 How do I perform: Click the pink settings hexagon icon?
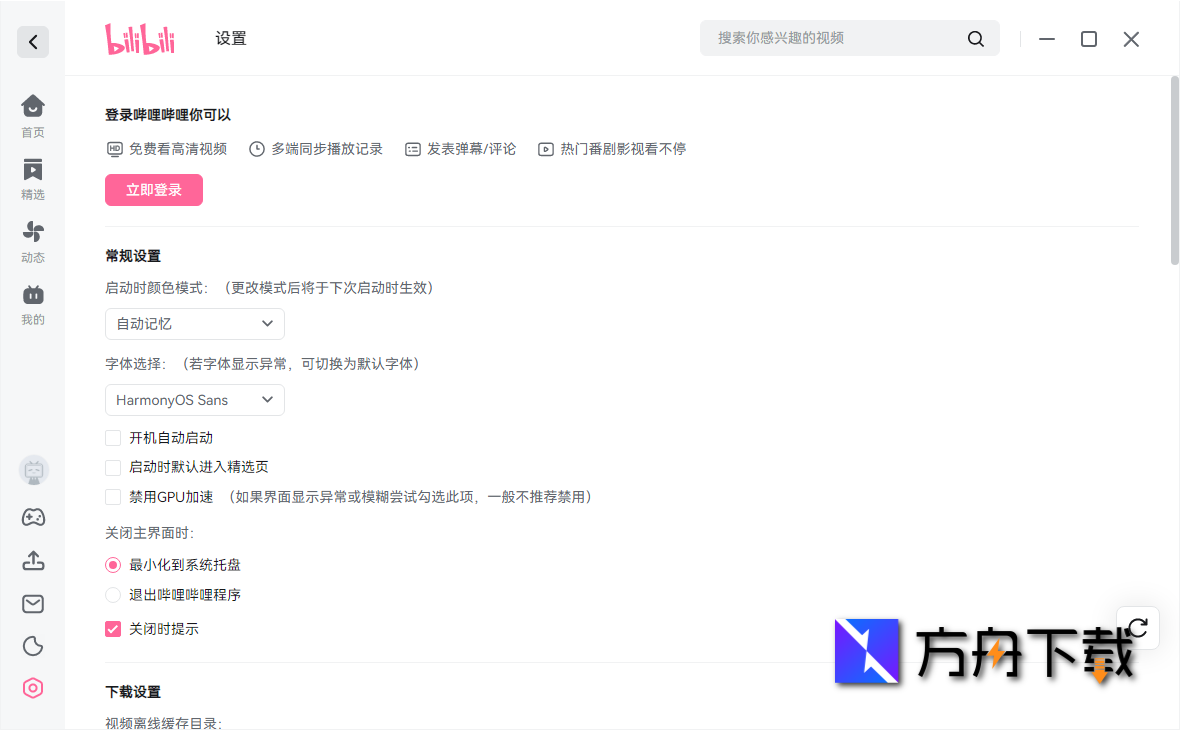tap(32, 688)
